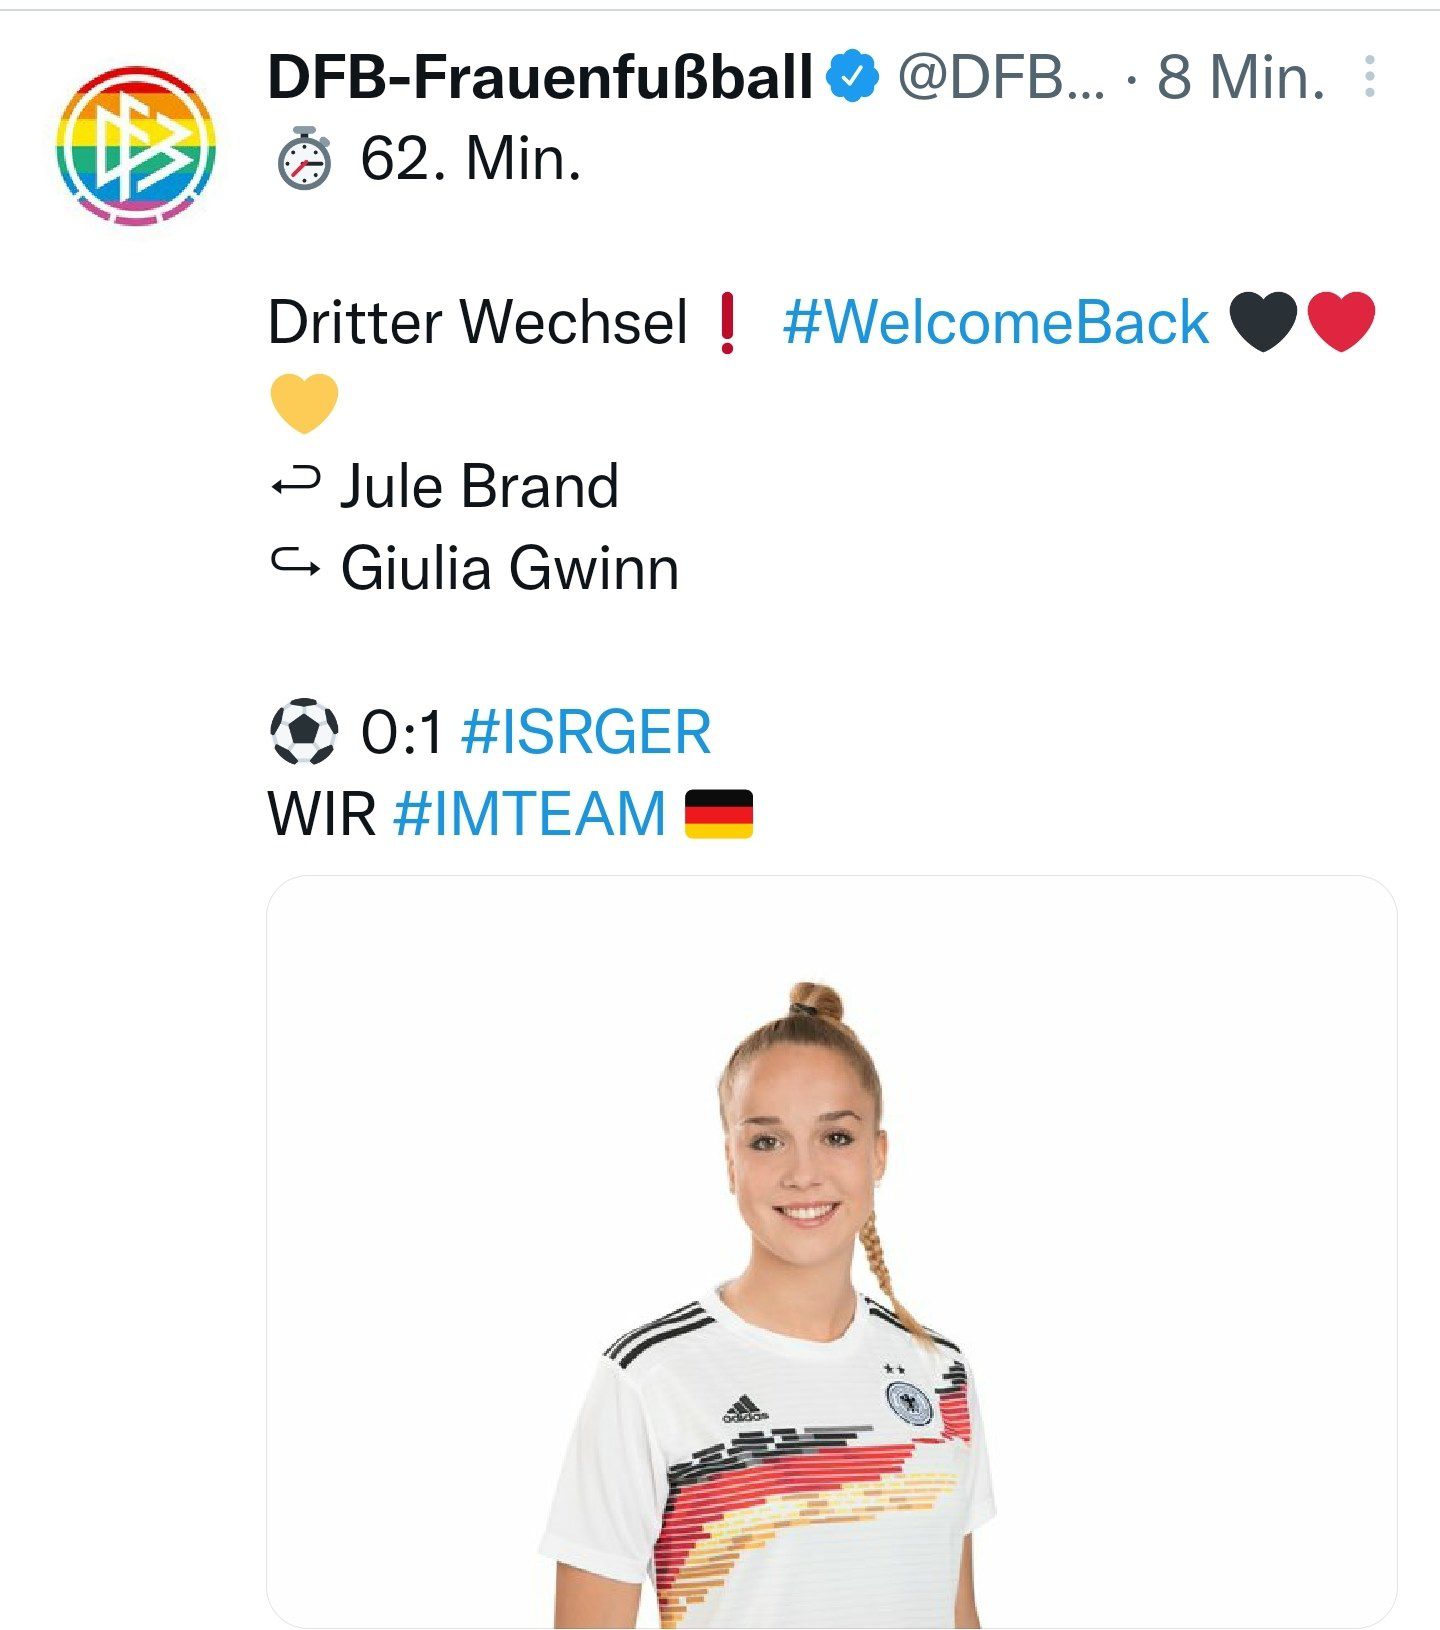1440x1630 pixels.
Task: Open the @DFB… handle
Action: pyautogui.click(x=1001, y=77)
